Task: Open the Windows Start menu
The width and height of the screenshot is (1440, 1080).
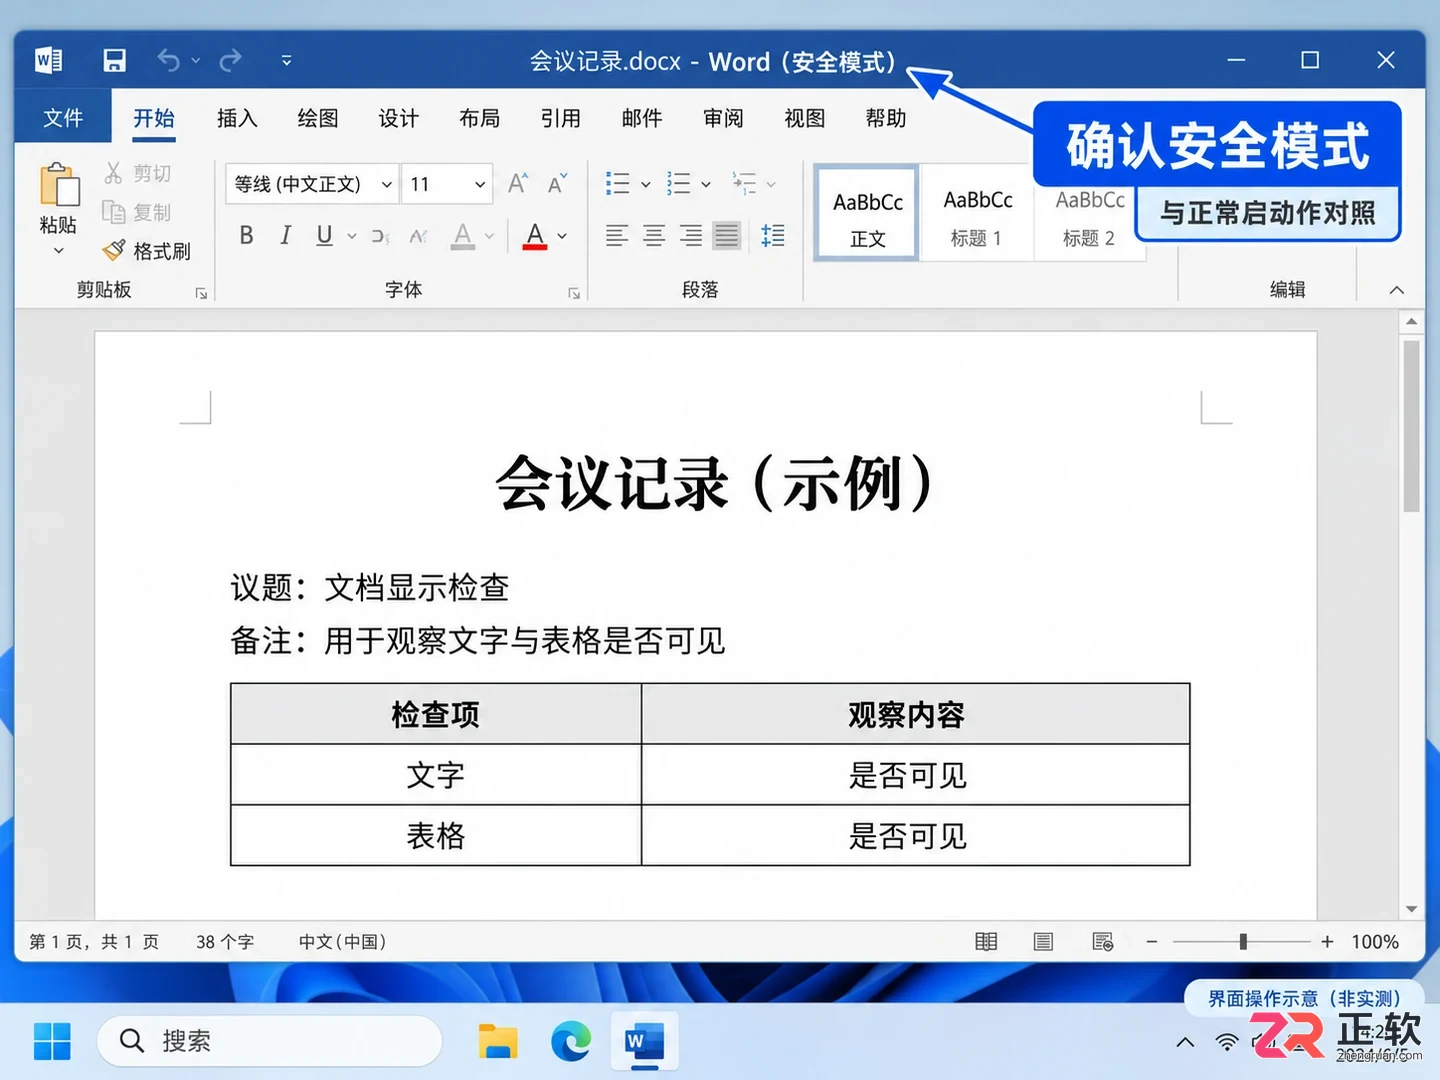Action: (52, 1041)
